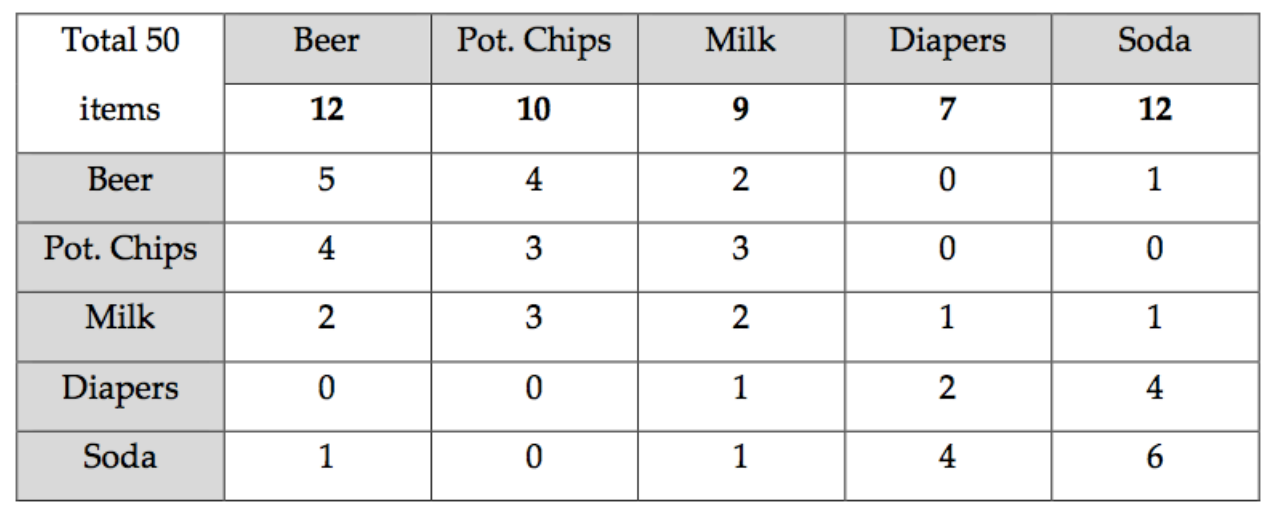Image resolution: width=1274 pixels, height=514 pixels.
Task: Click the Soda column header cell
Action: coord(1155,42)
